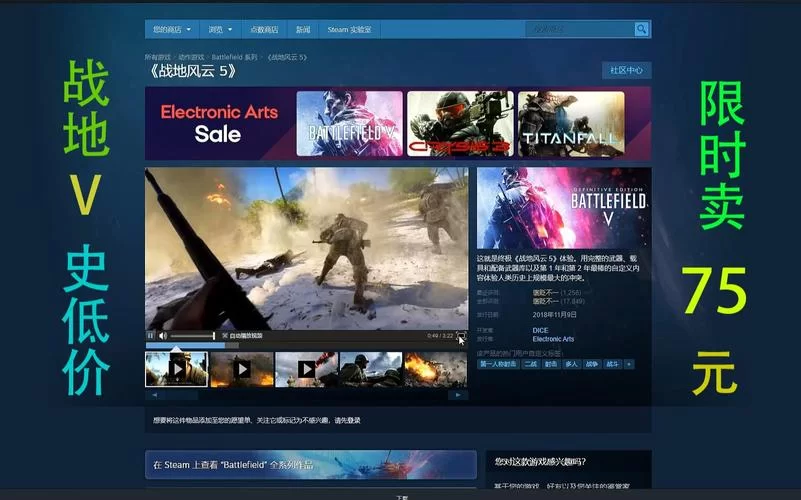
Task: Click the 《战地风云 5》 page title
Action: (x=192, y=71)
